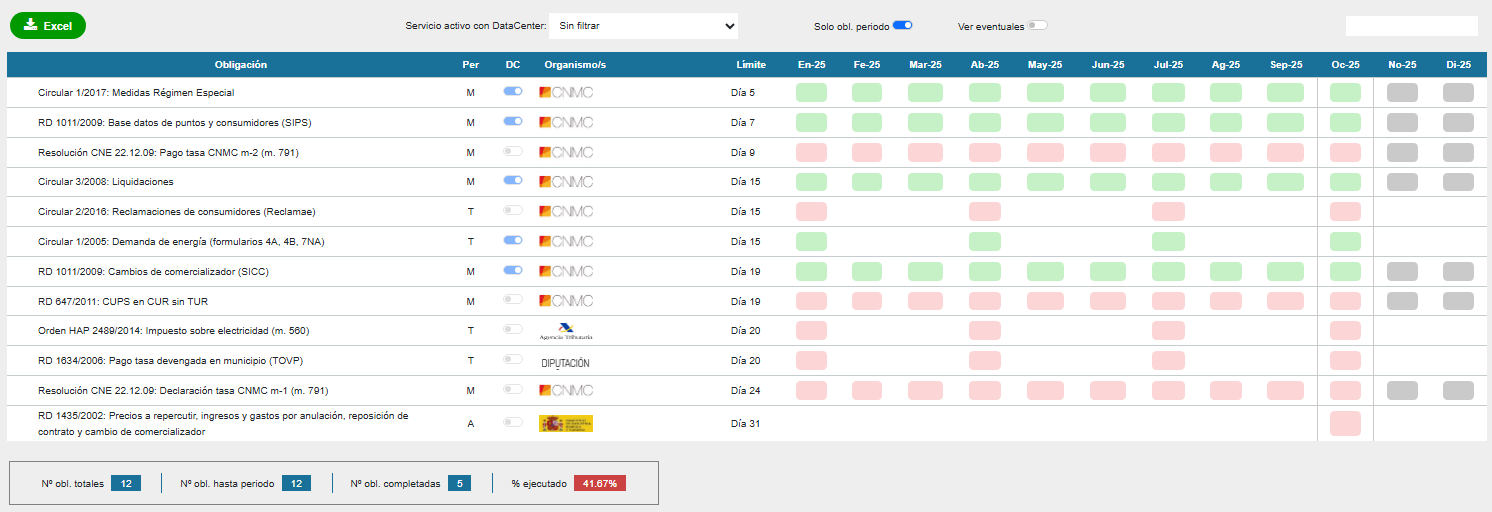Screen dimensions: 1492x512
Task: Toggle DC switch for Circular 1/2017 row
Action: click(x=513, y=92)
